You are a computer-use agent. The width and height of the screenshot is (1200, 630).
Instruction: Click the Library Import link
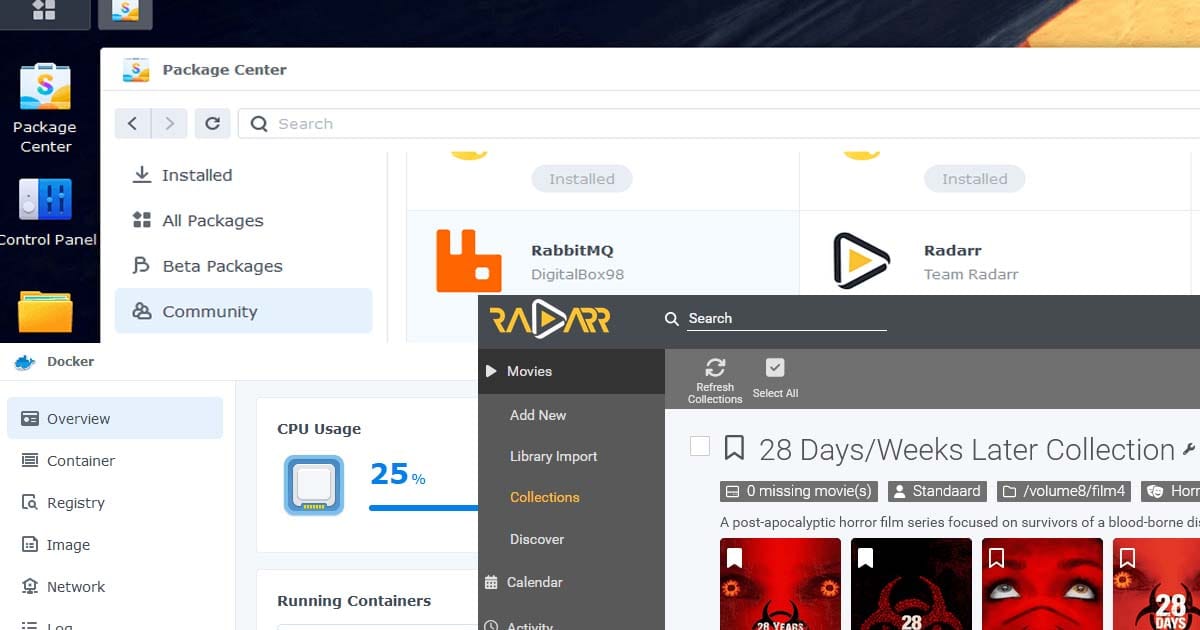pos(553,456)
